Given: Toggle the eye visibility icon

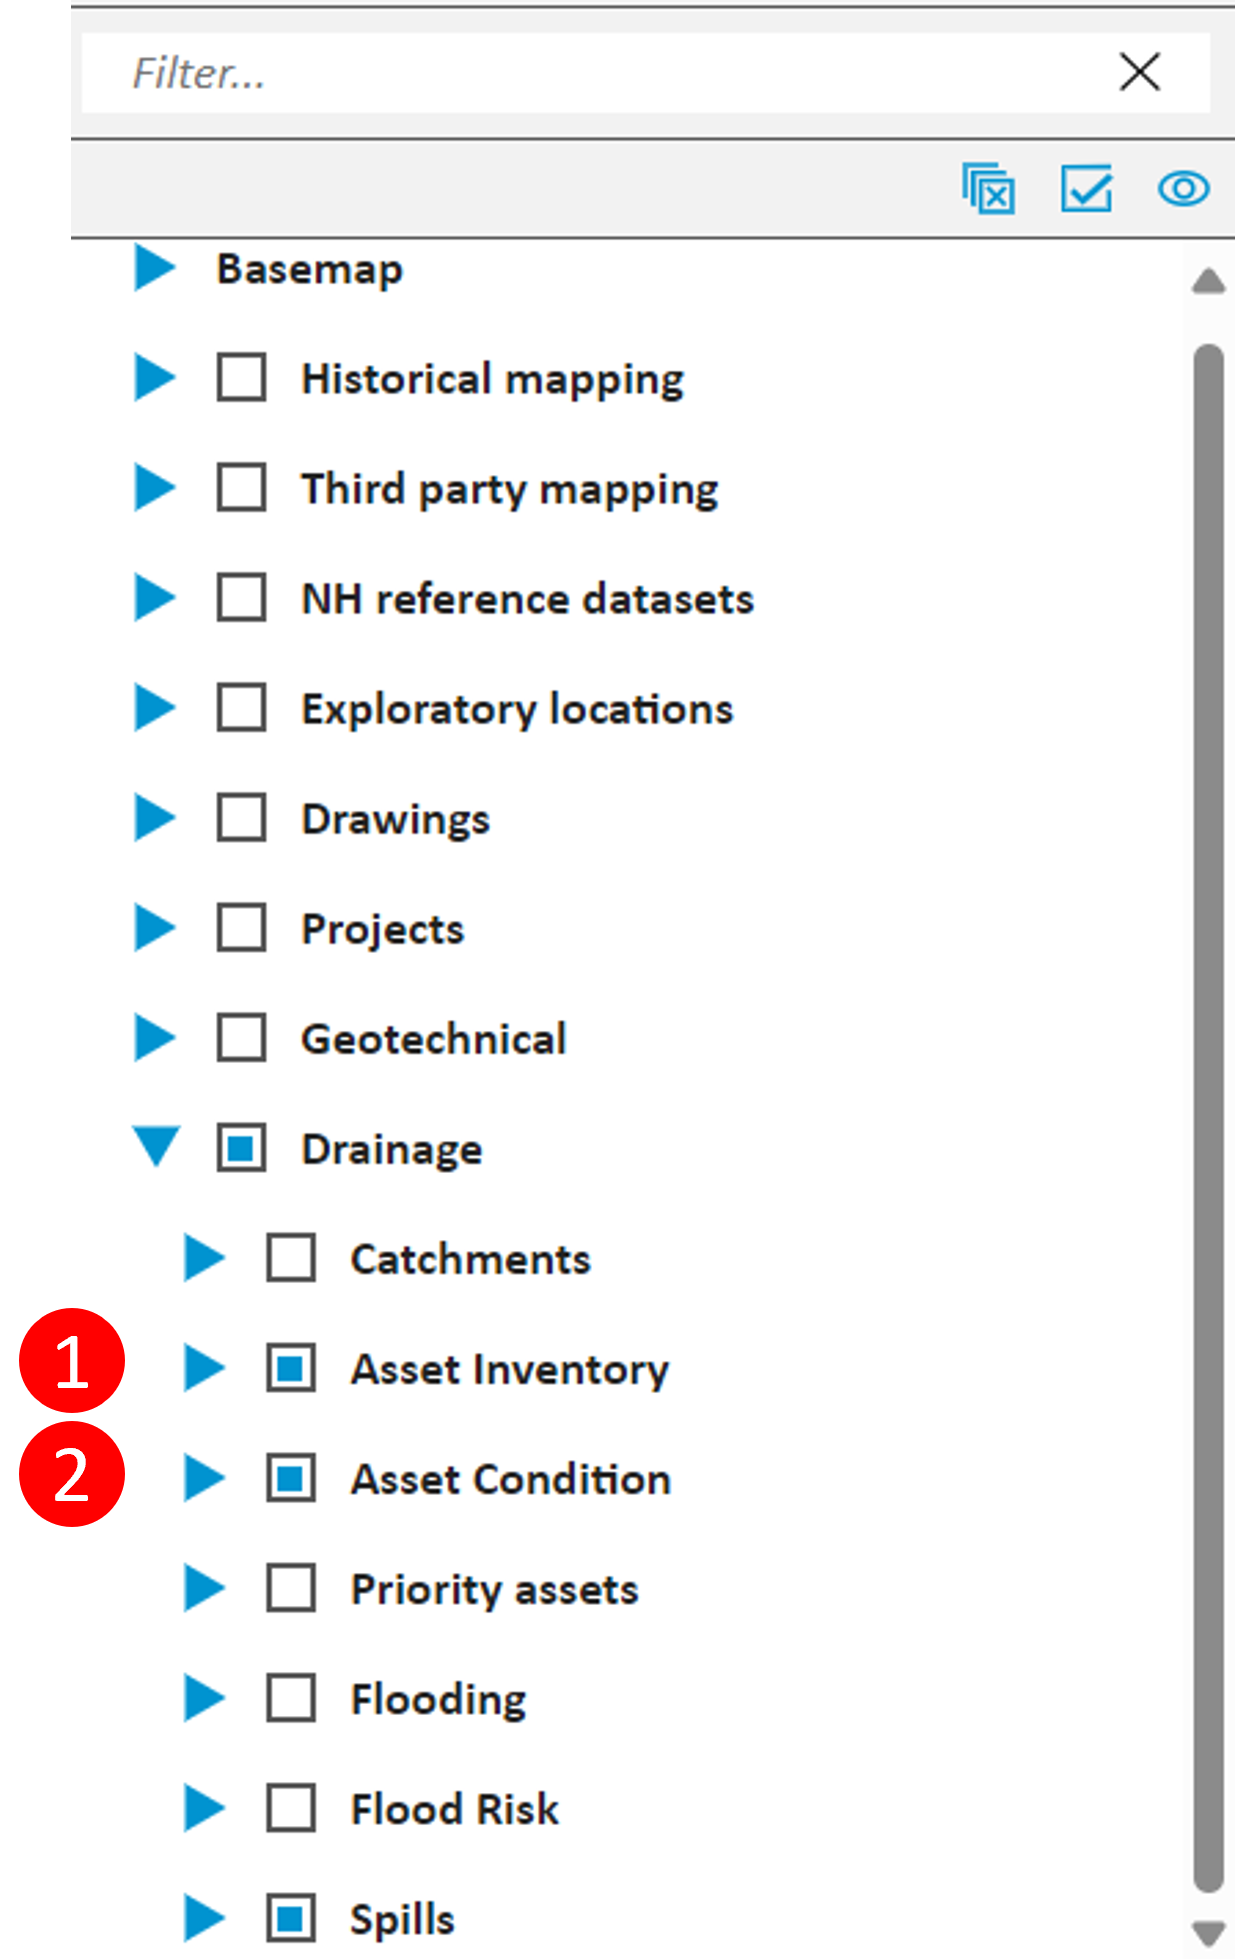Looking at the screenshot, I should (1183, 188).
